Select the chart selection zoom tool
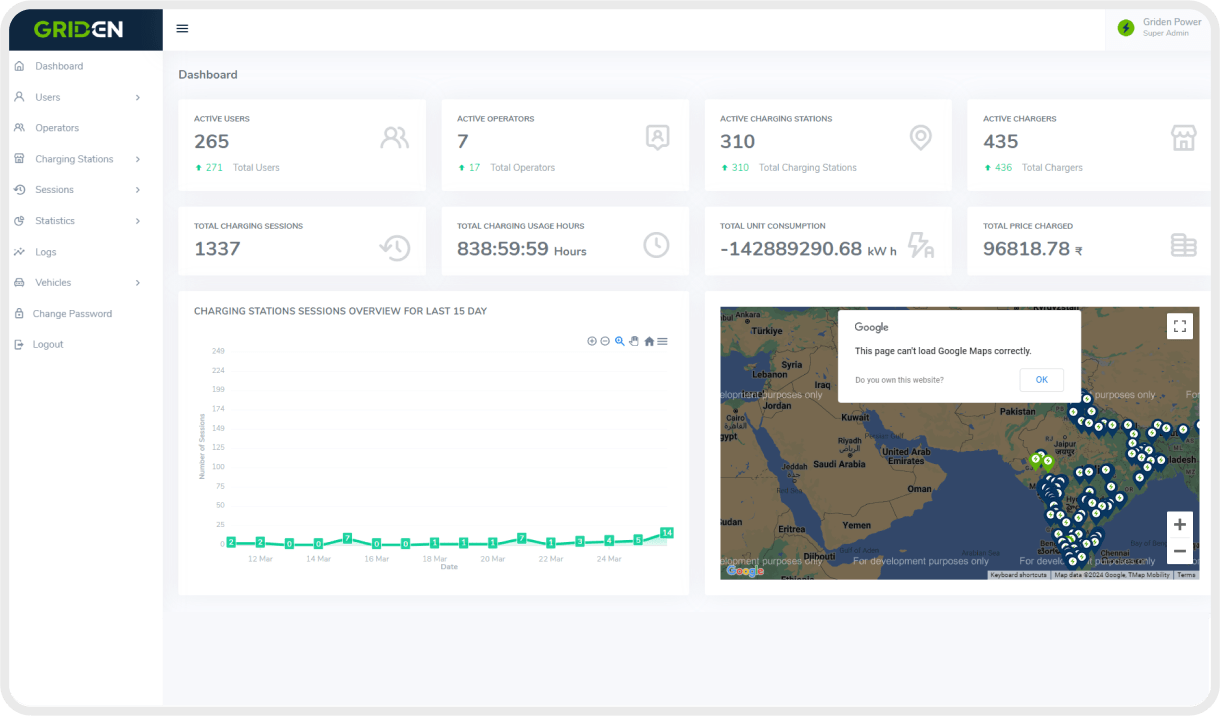This screenshot has height=716, width=1220. click(x=620, y=341)
